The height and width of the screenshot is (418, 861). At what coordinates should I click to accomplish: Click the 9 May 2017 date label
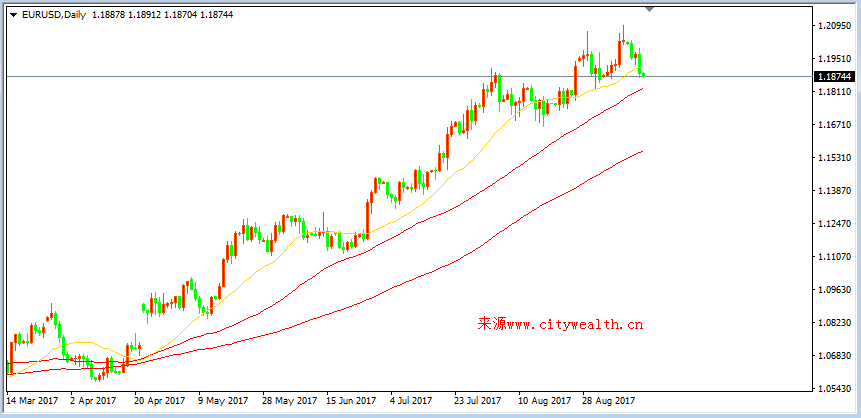click(222, 401)
